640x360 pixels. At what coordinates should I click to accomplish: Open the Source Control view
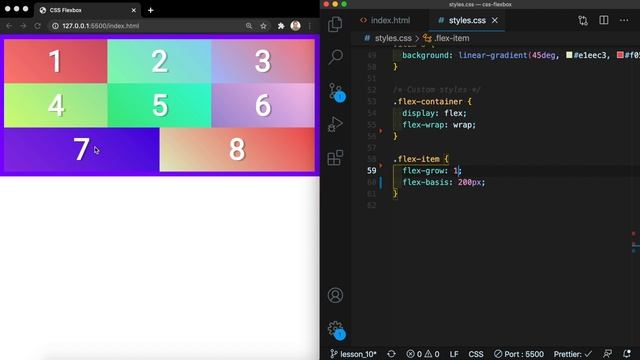(336, 92)
